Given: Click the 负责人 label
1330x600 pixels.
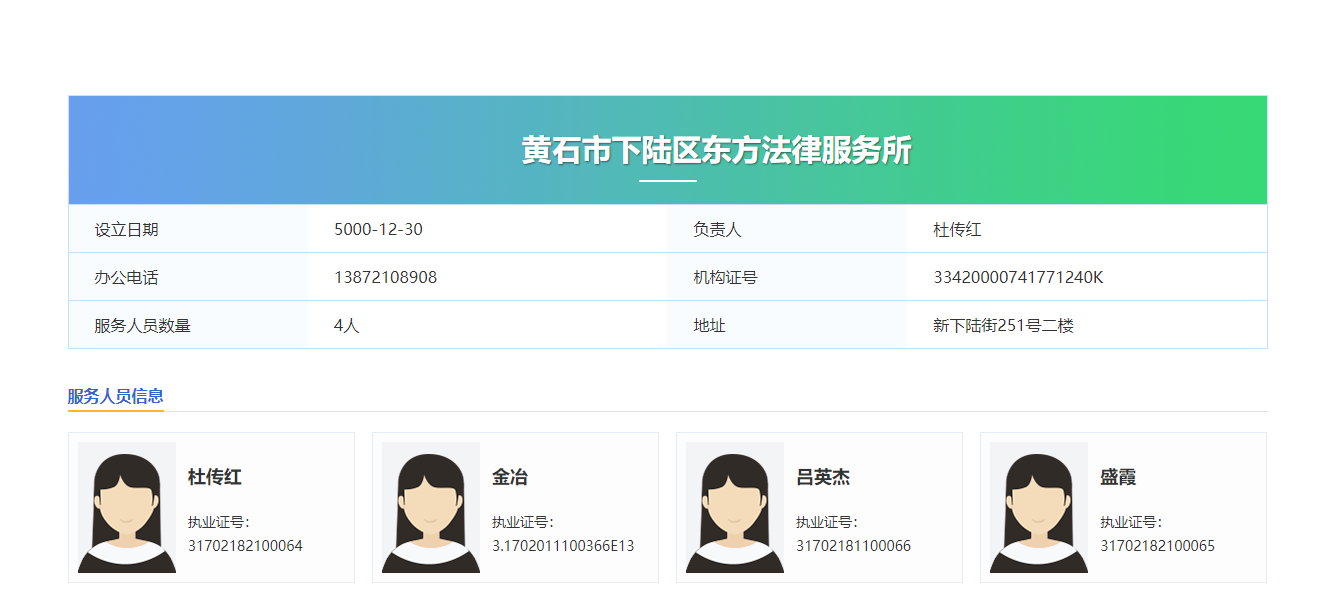Looking at the screenshot, I should click(x=717, y=229).
